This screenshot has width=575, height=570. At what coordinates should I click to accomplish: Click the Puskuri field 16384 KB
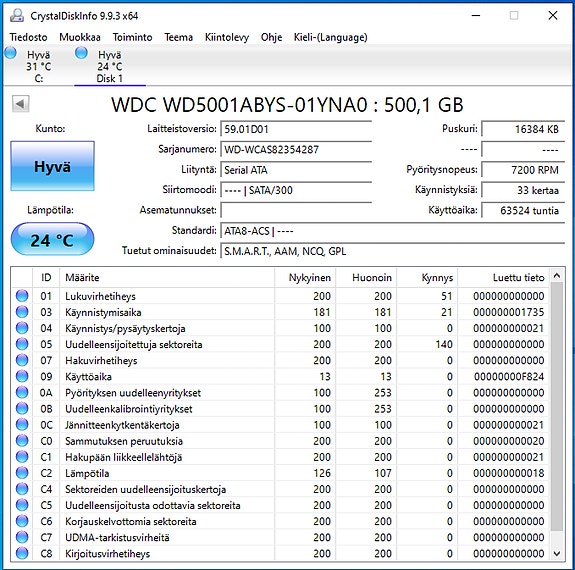[523, 129]
